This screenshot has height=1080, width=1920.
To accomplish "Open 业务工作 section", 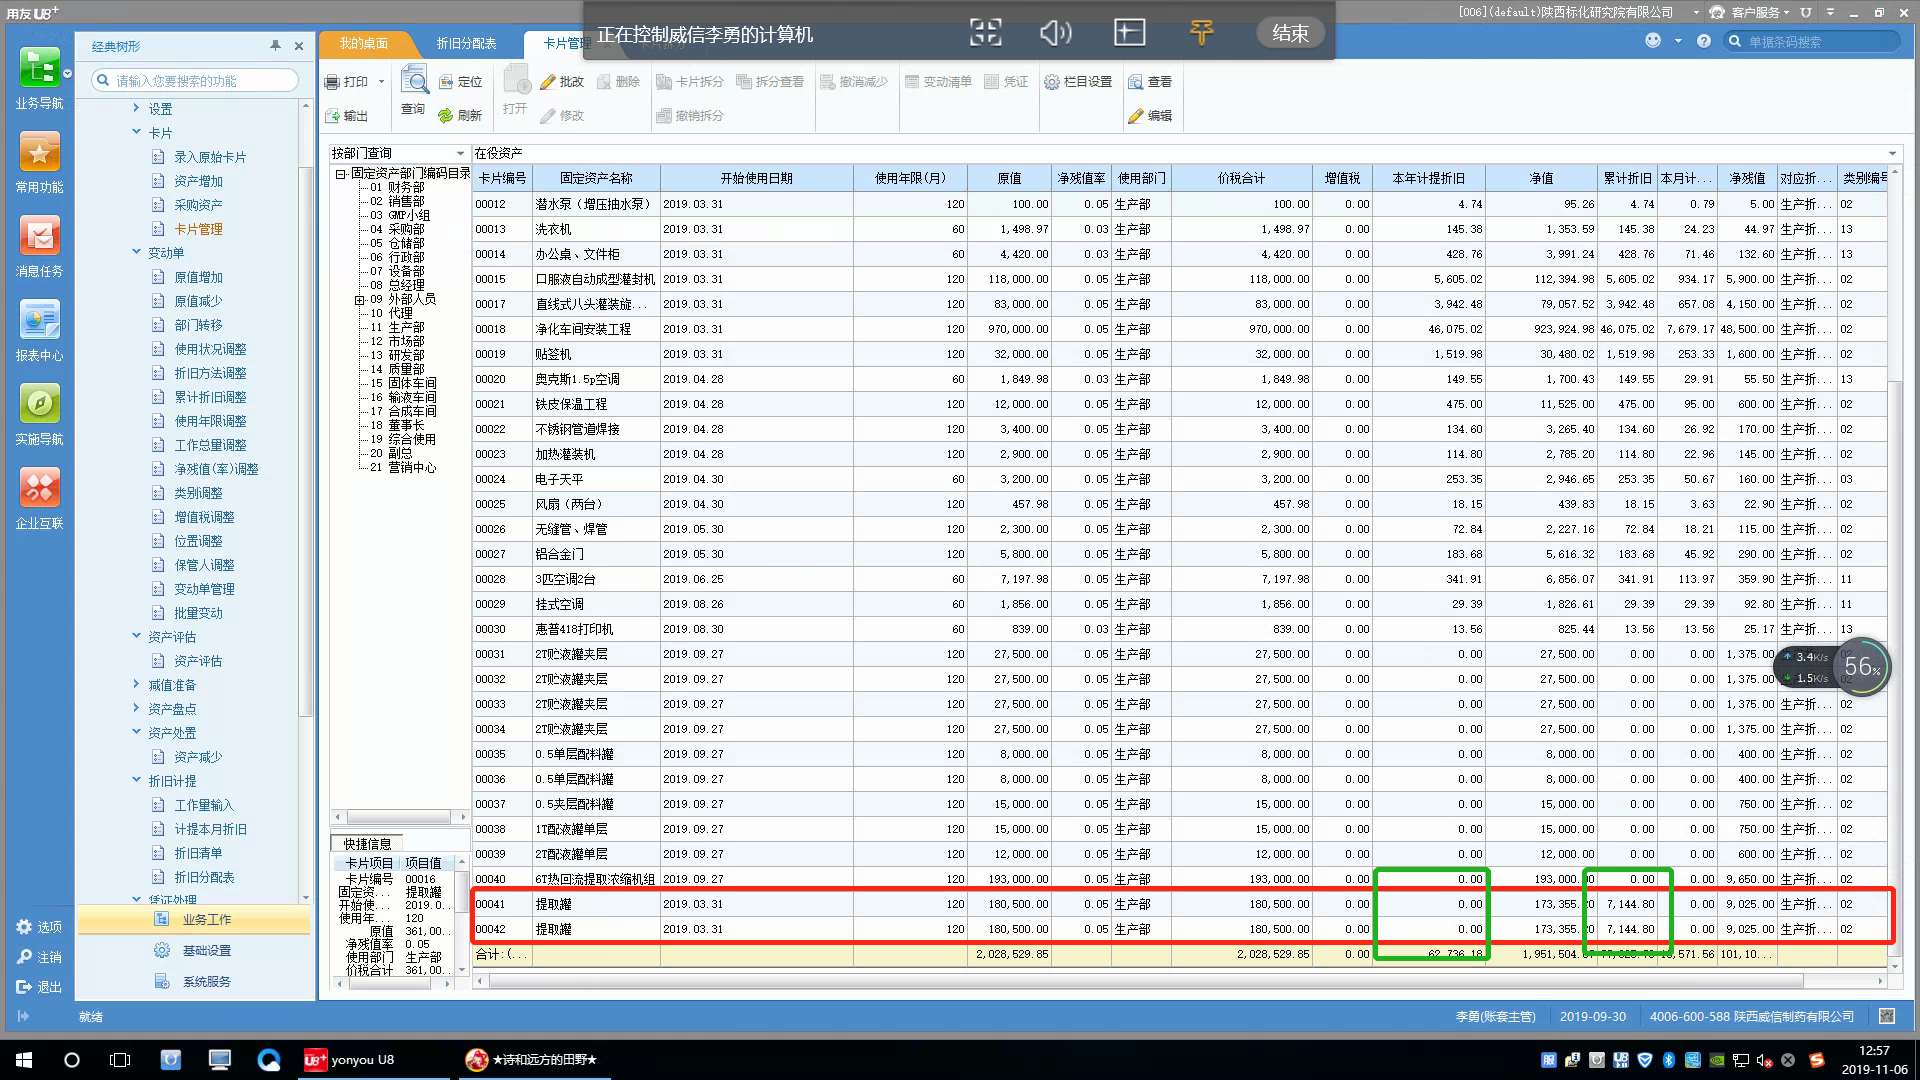I will pos(194,920).
